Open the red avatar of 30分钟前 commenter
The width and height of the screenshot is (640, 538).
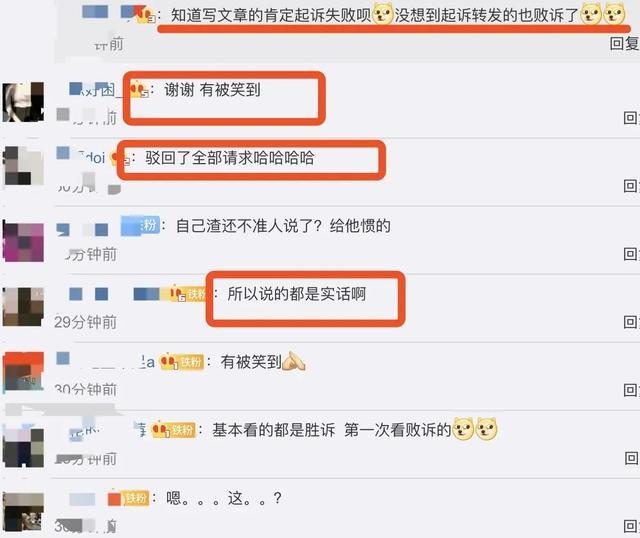[23, 372]
